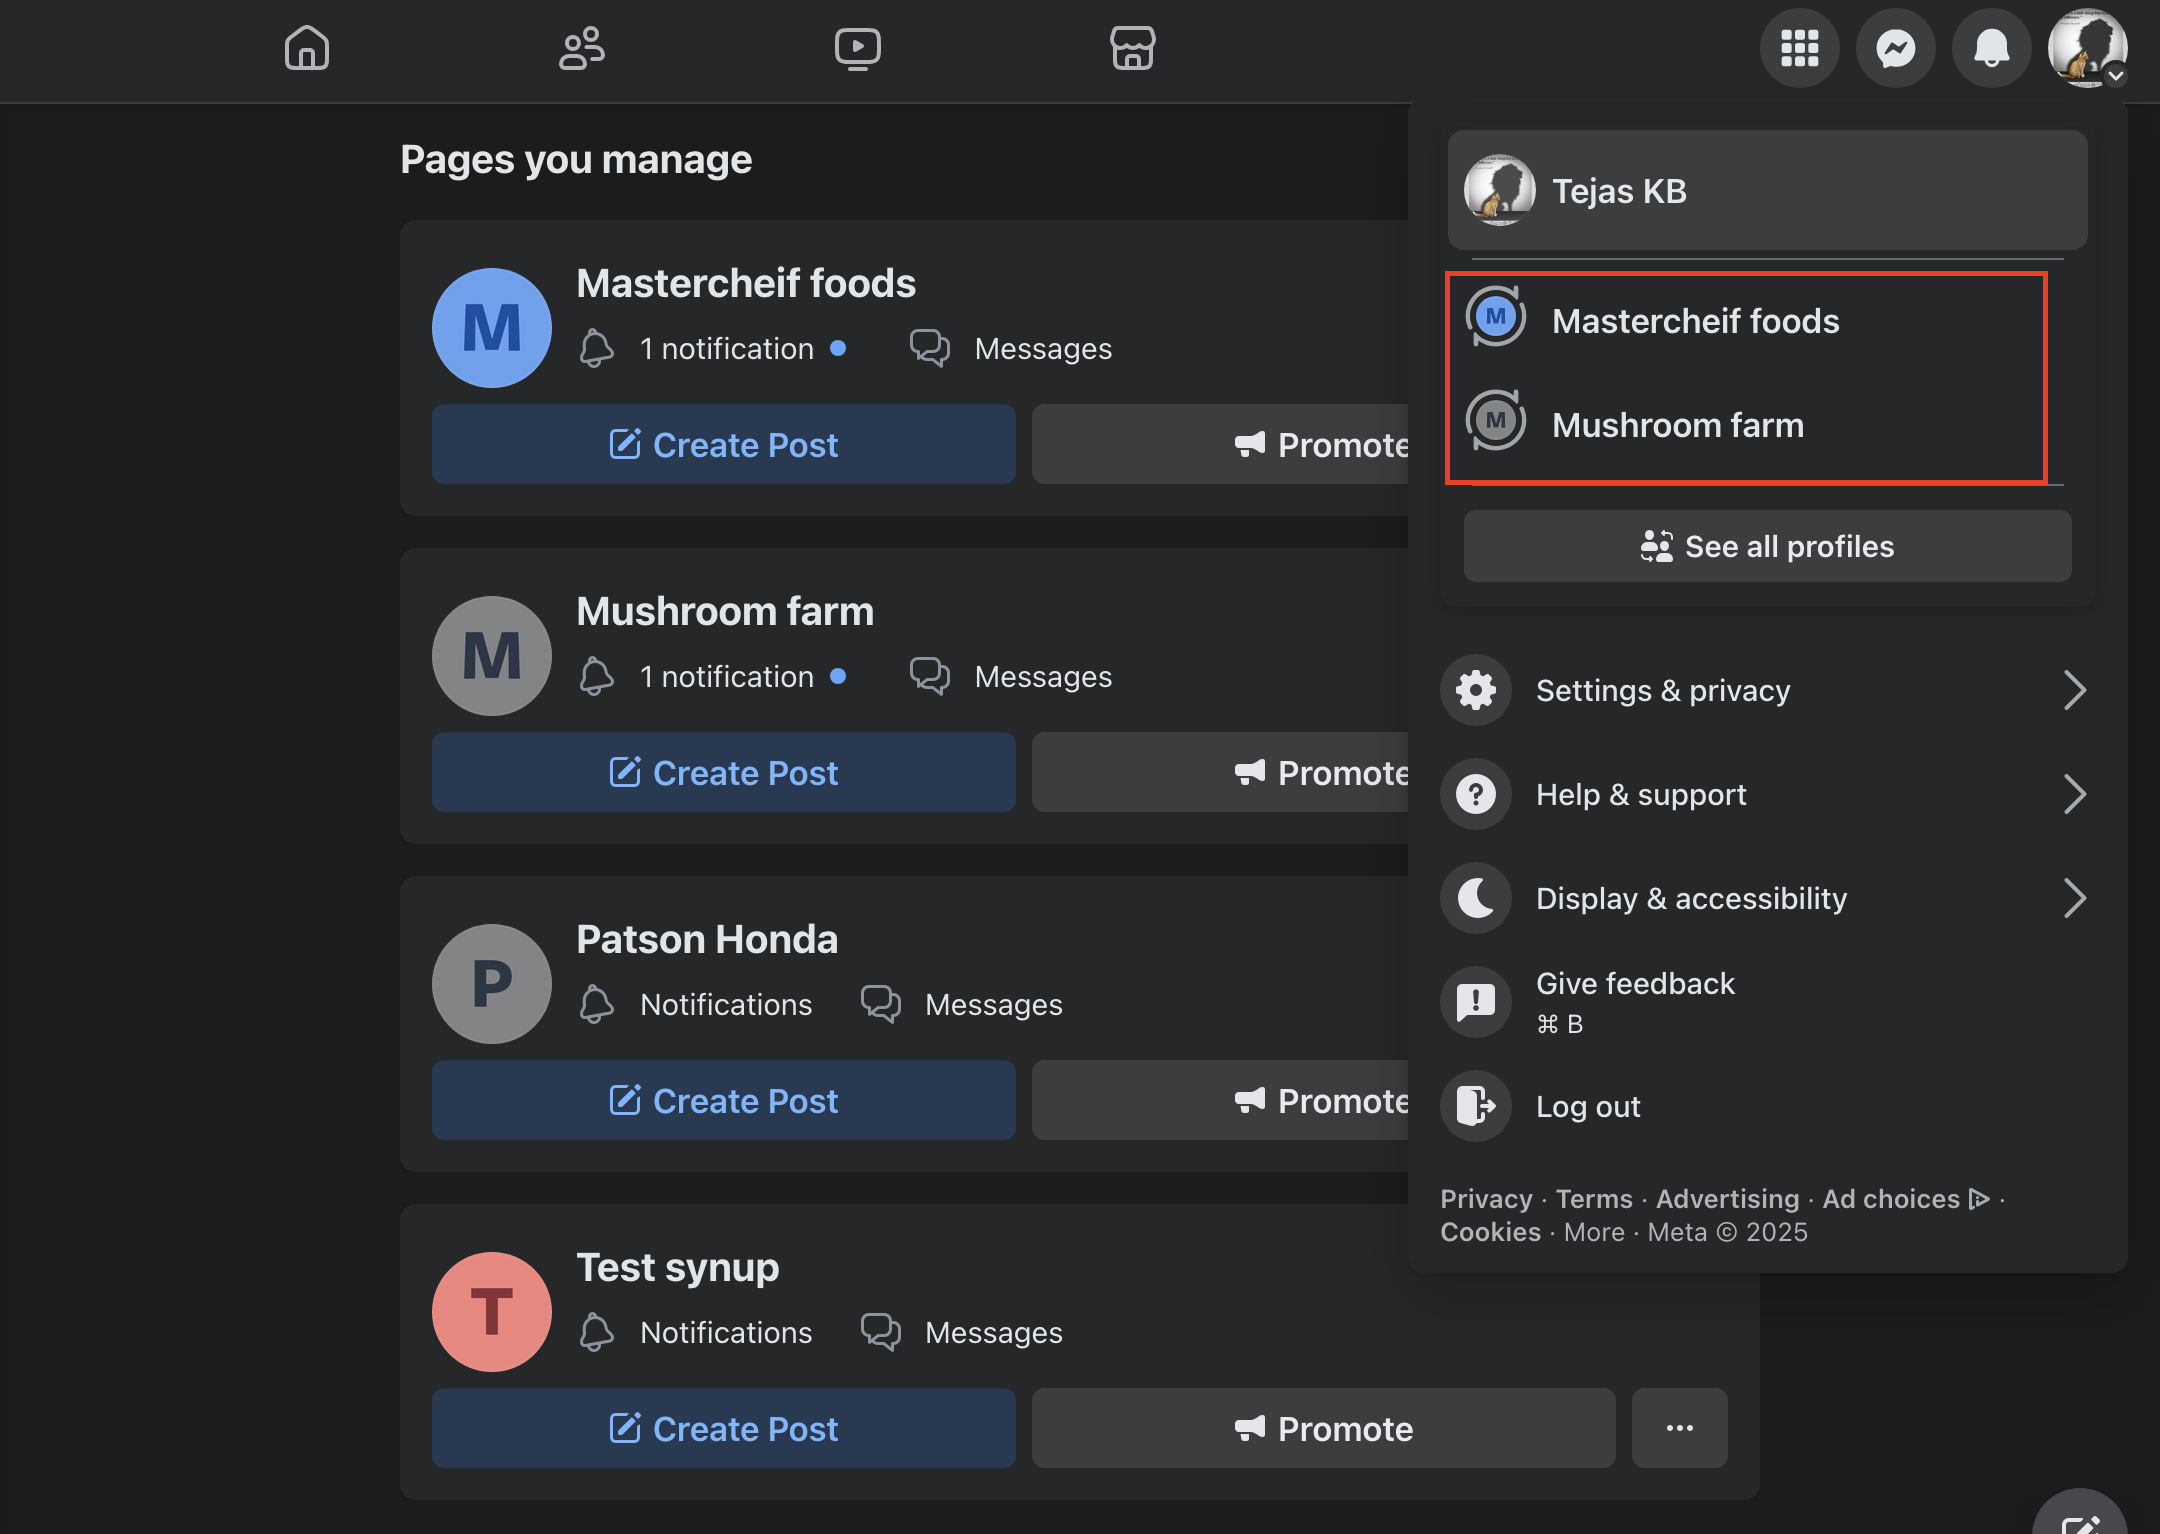
Task: Expand the Display & accessibility chevron
Action: click(x=2075, y=898)
